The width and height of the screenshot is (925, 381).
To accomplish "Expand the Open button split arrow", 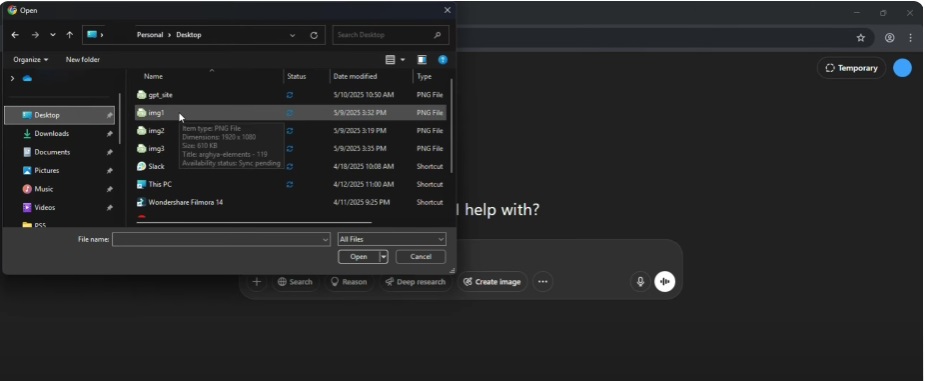I will pos(383,257).
